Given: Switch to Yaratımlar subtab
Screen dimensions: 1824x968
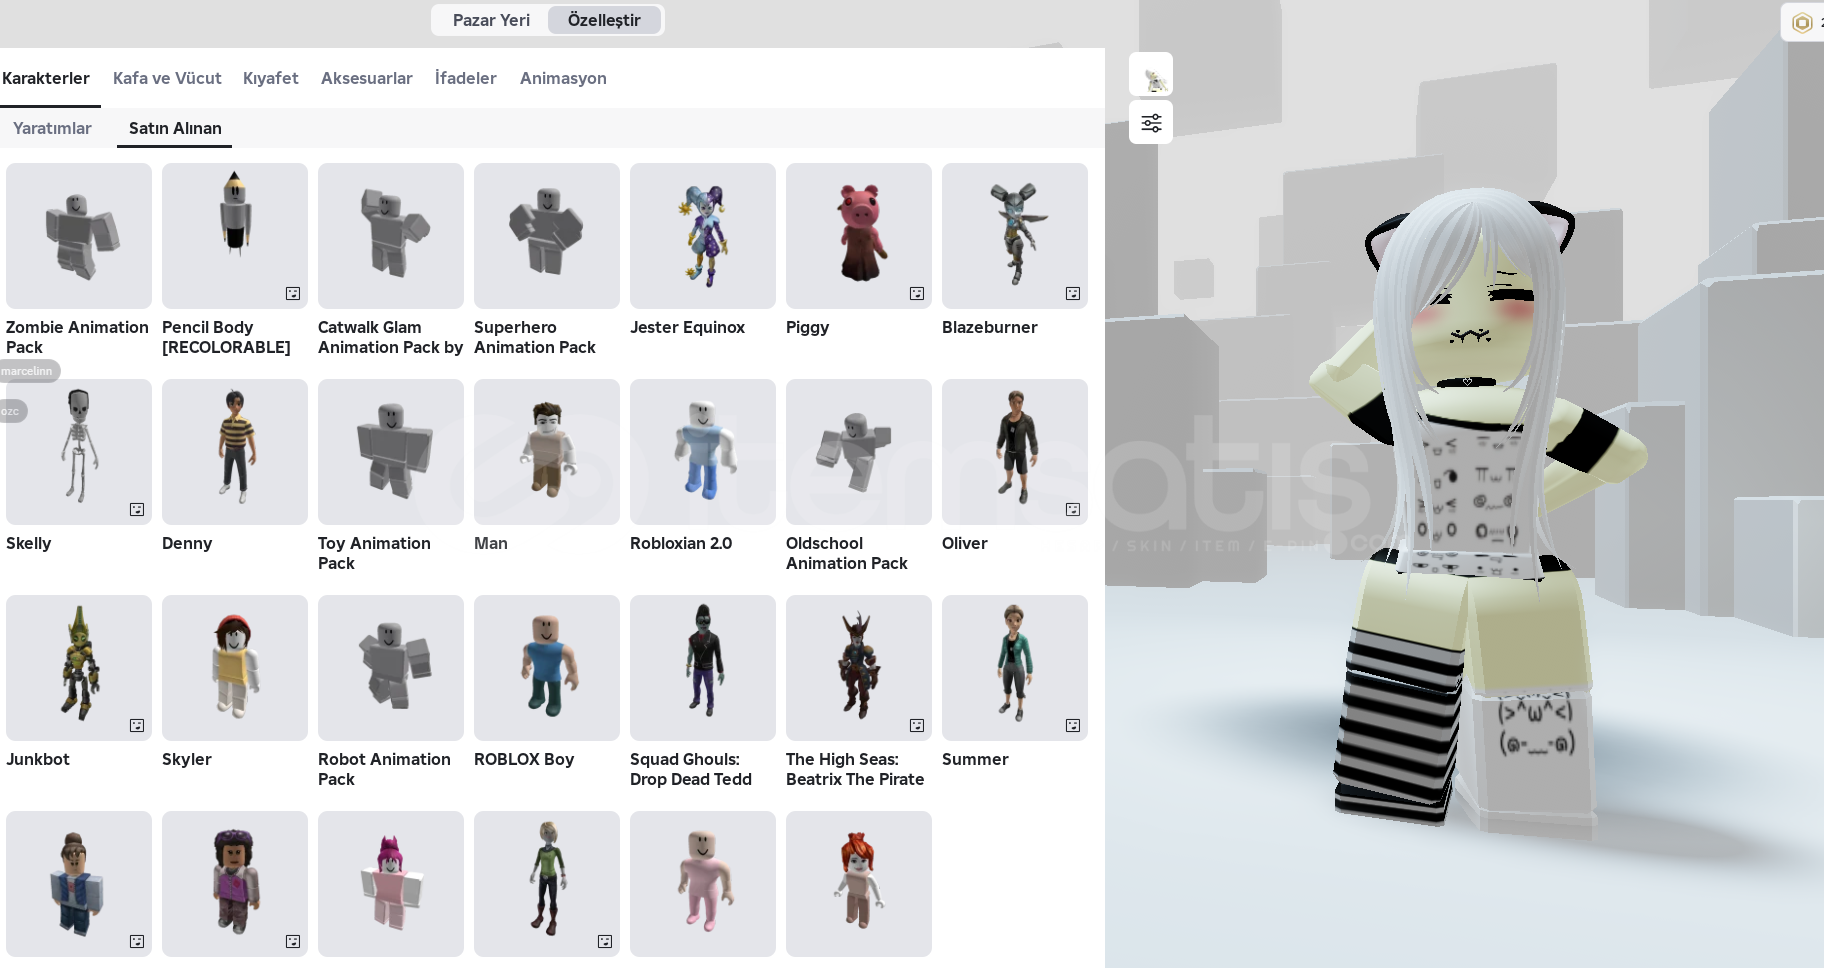Looking at the screenshot, I should 52,128.
